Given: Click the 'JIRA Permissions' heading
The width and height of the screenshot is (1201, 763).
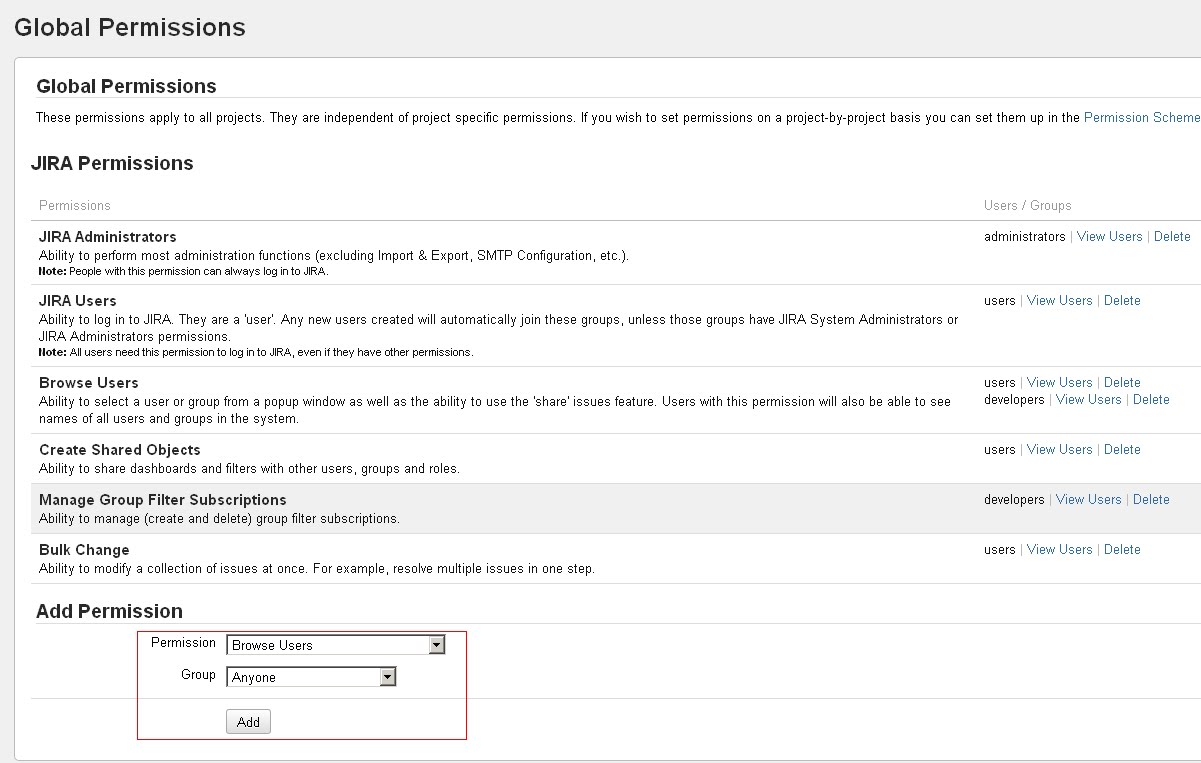Looking at the screenshot, I should tap(112, 164).
